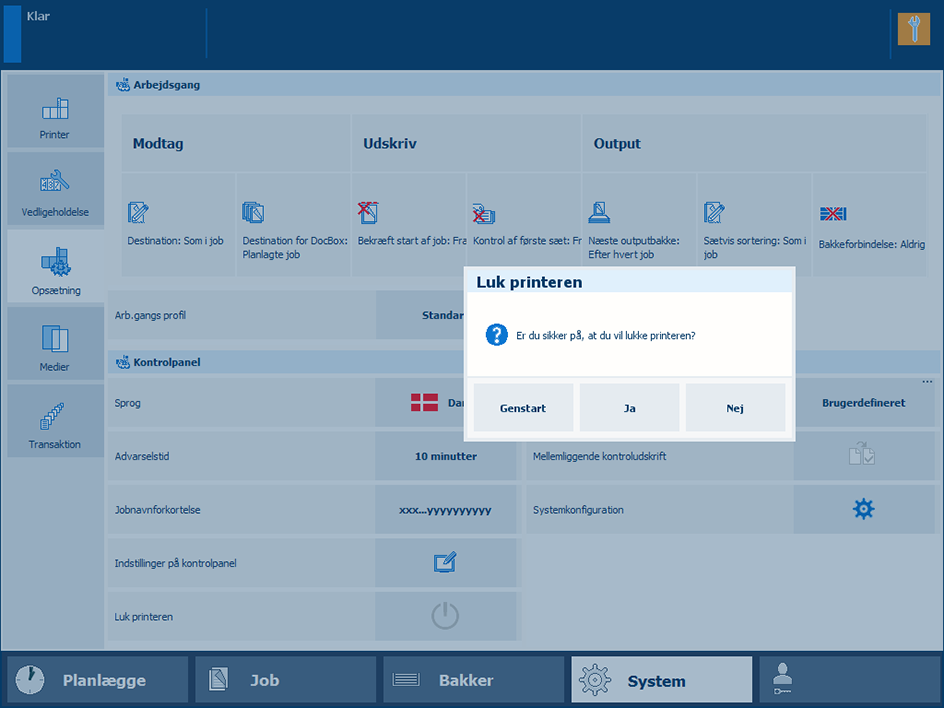Select the Opsætning setup section

[55, 267]
